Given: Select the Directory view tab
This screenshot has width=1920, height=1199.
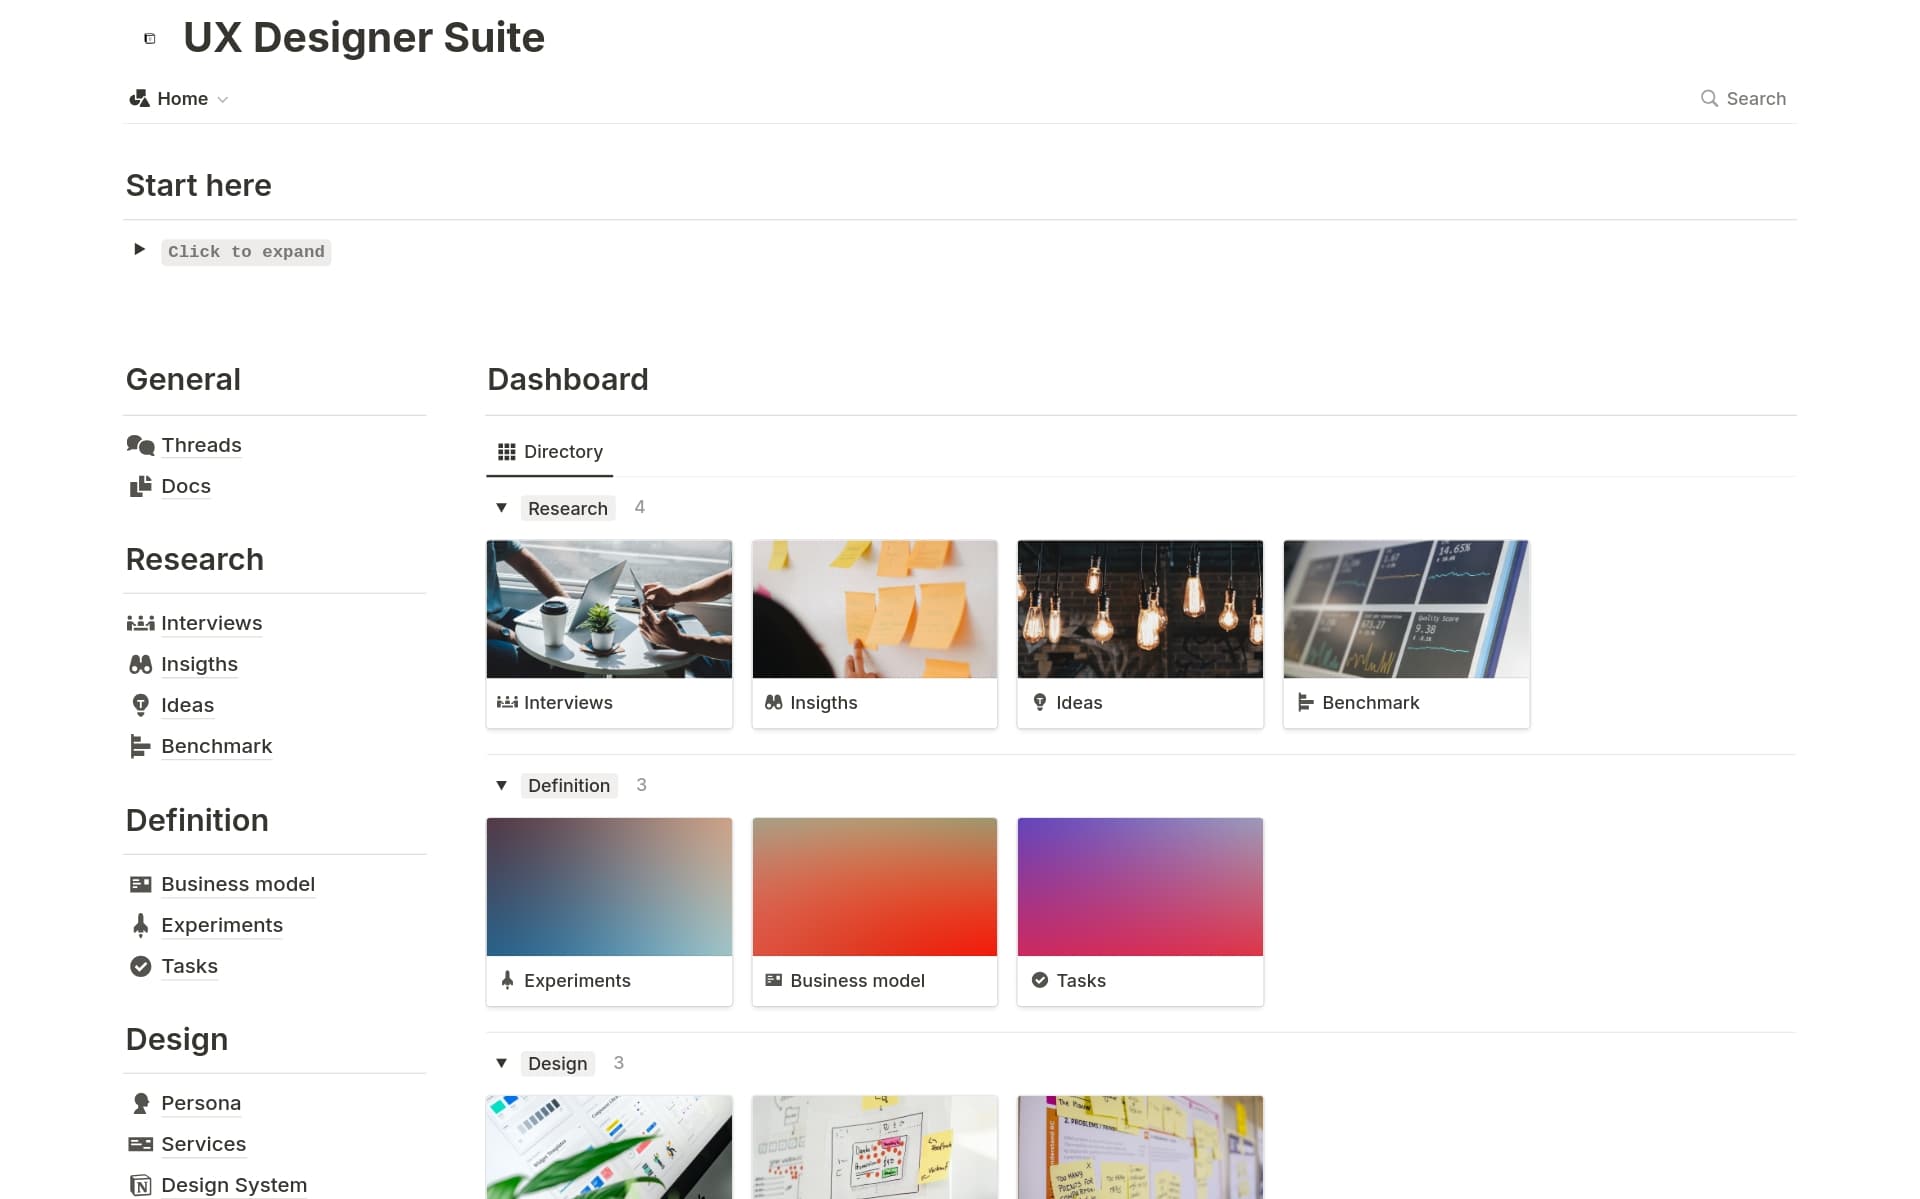Looking at the screenshot, I should (550, 452).
